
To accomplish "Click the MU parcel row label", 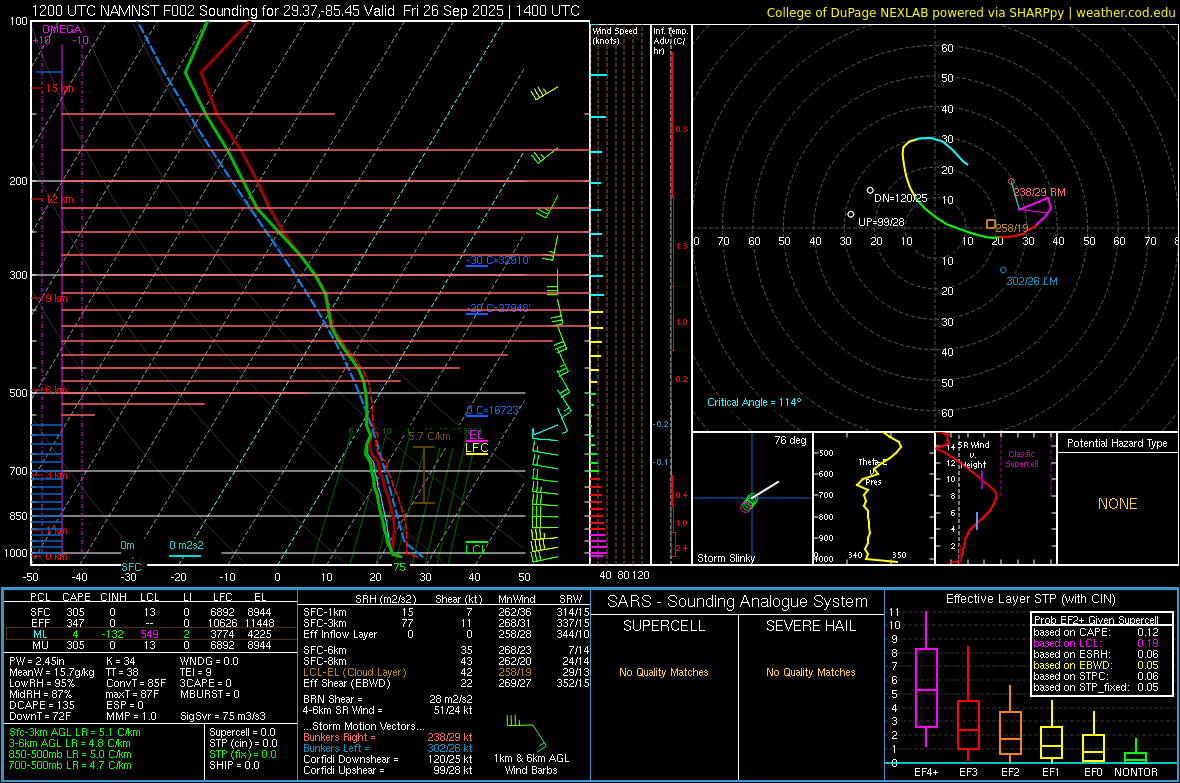I will click(x=40, y=645).
